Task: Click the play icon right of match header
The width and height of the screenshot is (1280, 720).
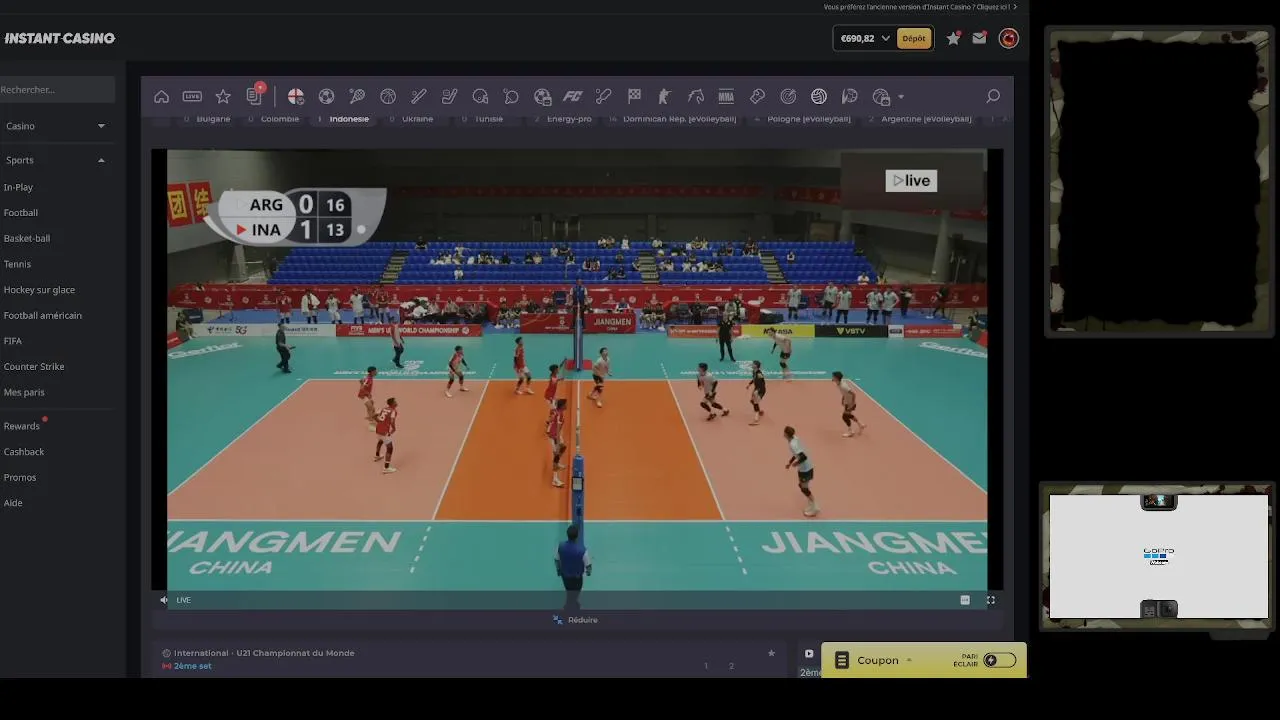Action: (809, 654)
